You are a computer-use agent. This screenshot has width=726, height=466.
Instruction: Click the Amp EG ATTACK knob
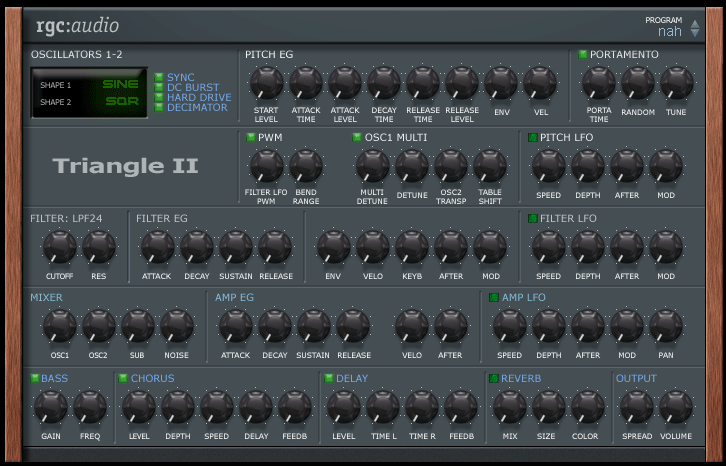click(x=236, y=326)
